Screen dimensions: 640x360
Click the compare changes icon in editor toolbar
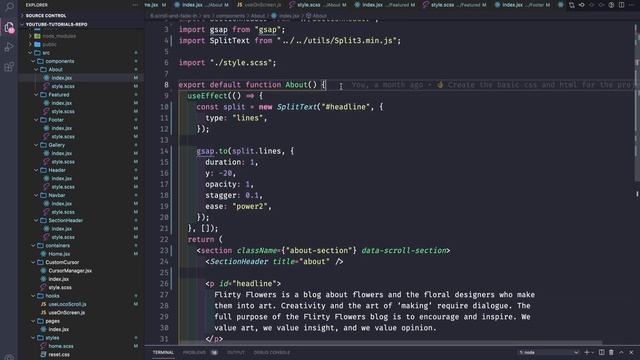click(x=571, y=5)
